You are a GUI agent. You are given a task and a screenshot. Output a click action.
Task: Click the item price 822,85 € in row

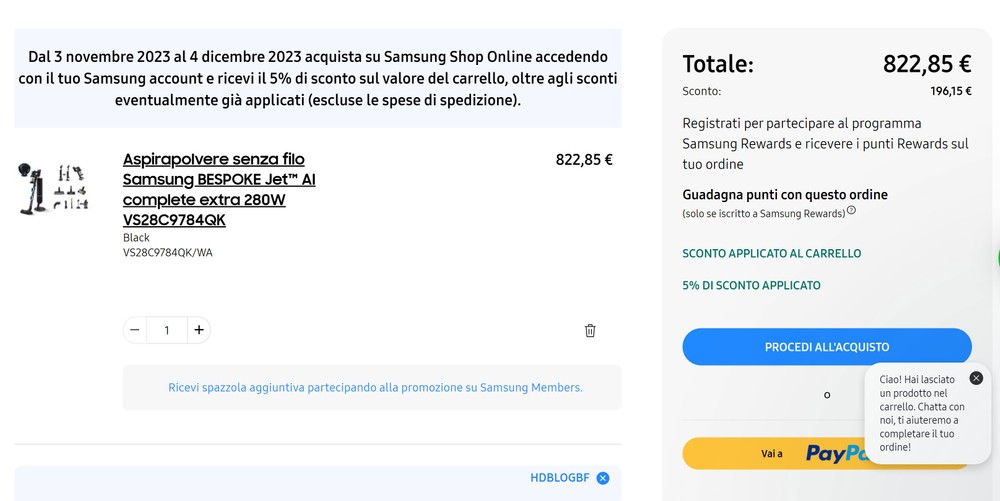coord(584,159)
